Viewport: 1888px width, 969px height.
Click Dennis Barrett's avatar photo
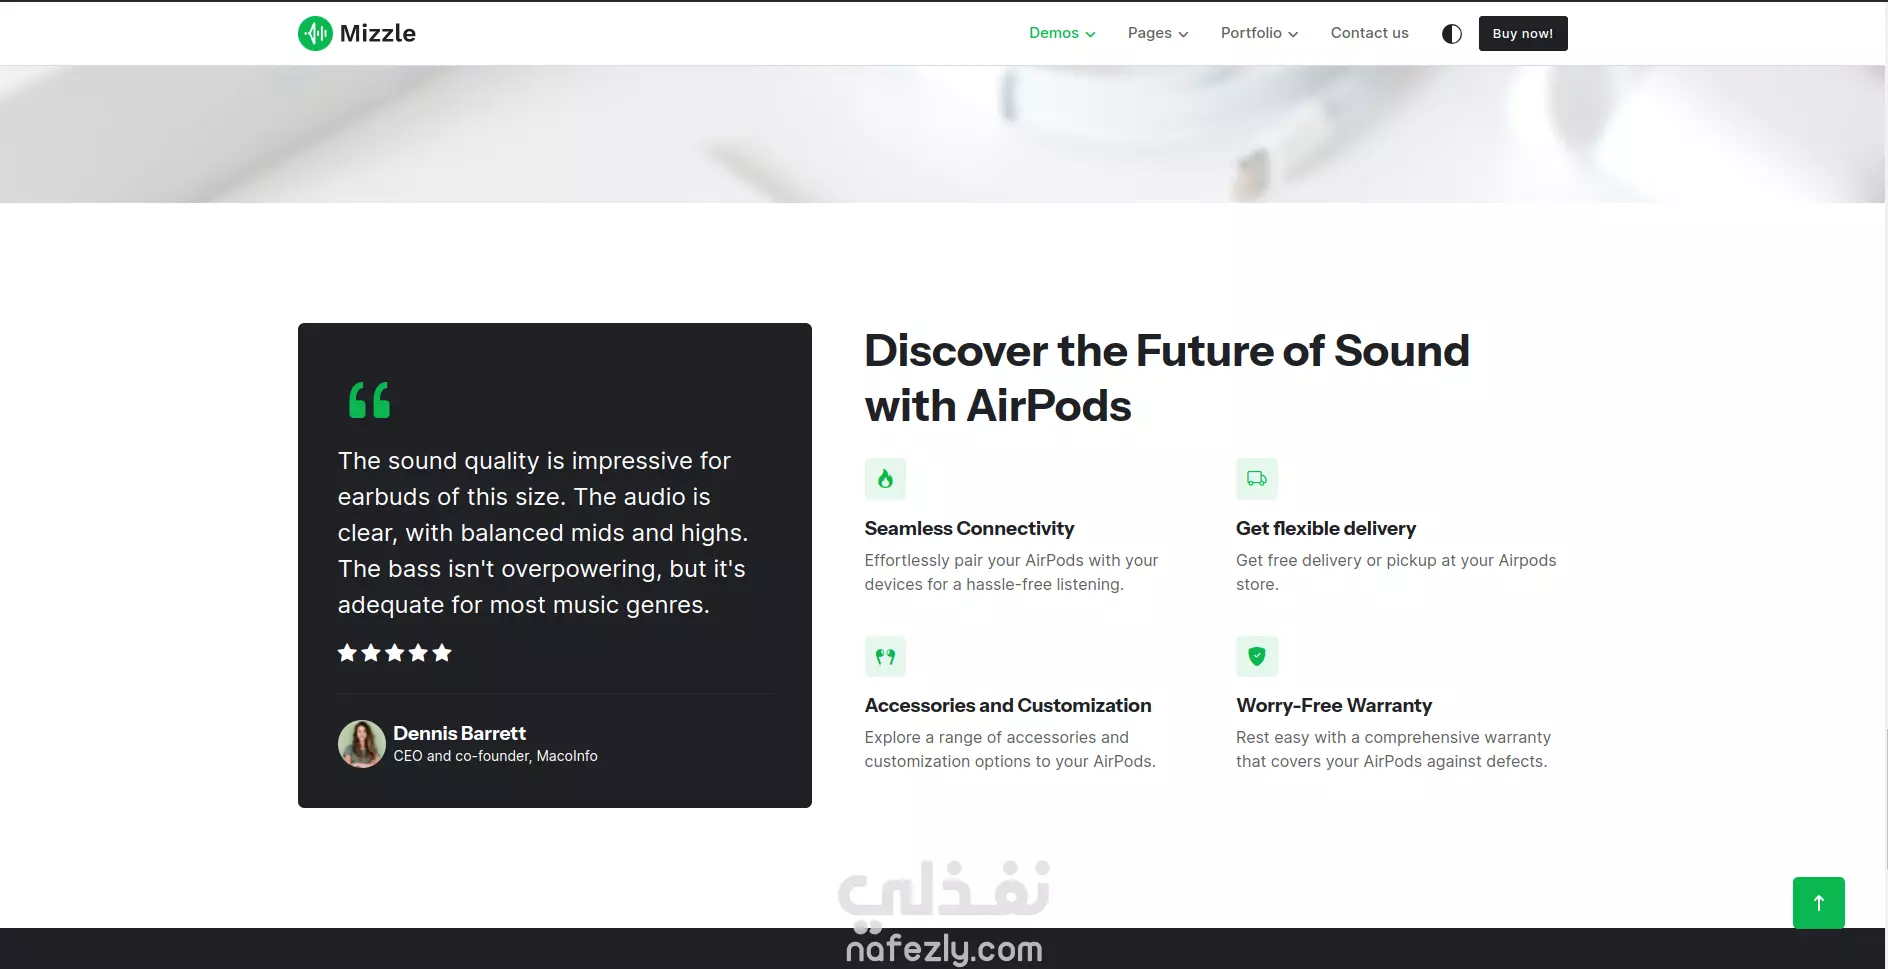(x=362, y=744)
